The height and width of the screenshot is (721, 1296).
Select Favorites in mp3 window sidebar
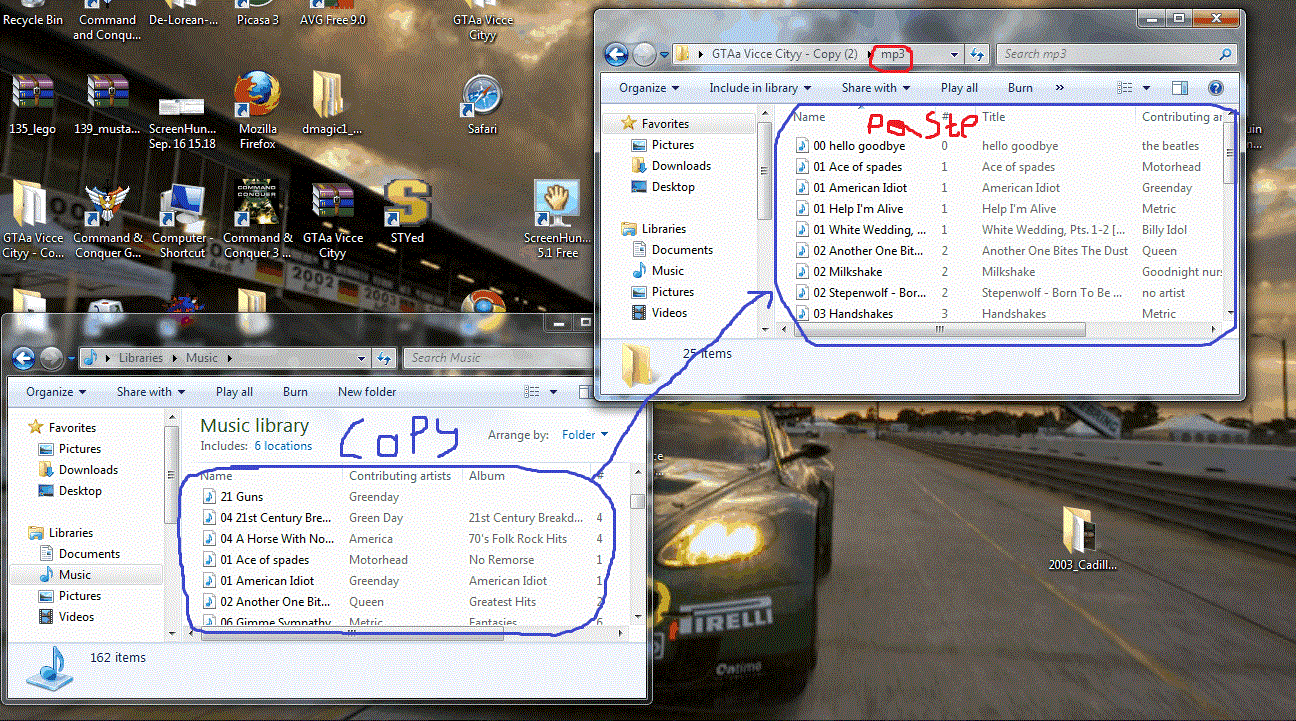[x=665, y=124]
